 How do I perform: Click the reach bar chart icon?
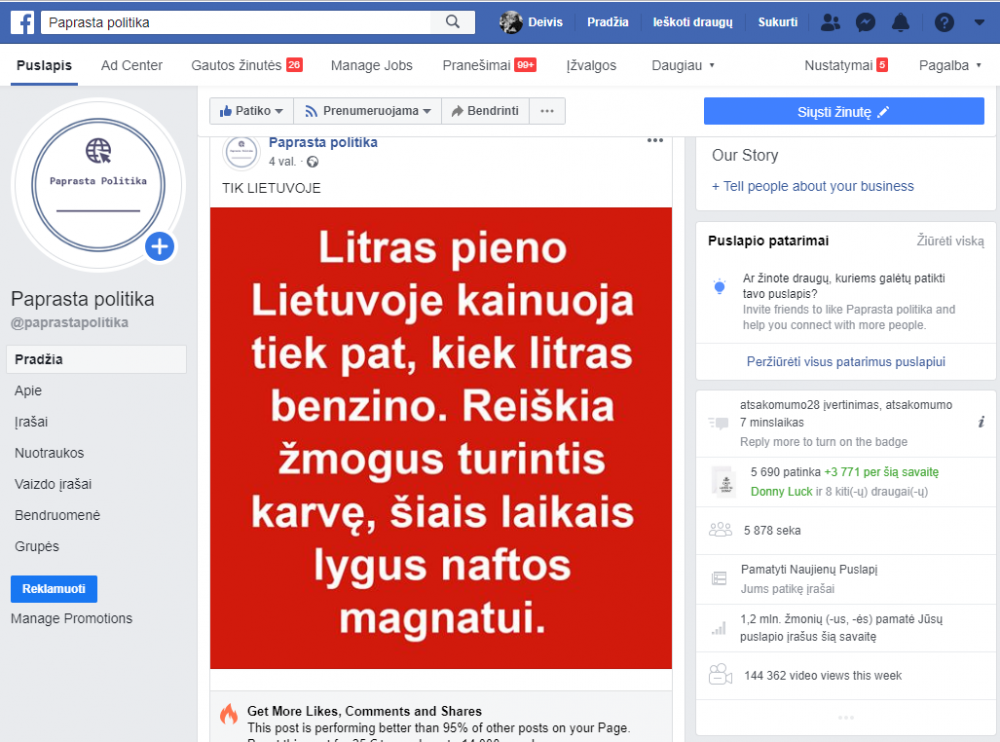click(x=719, y=628)
